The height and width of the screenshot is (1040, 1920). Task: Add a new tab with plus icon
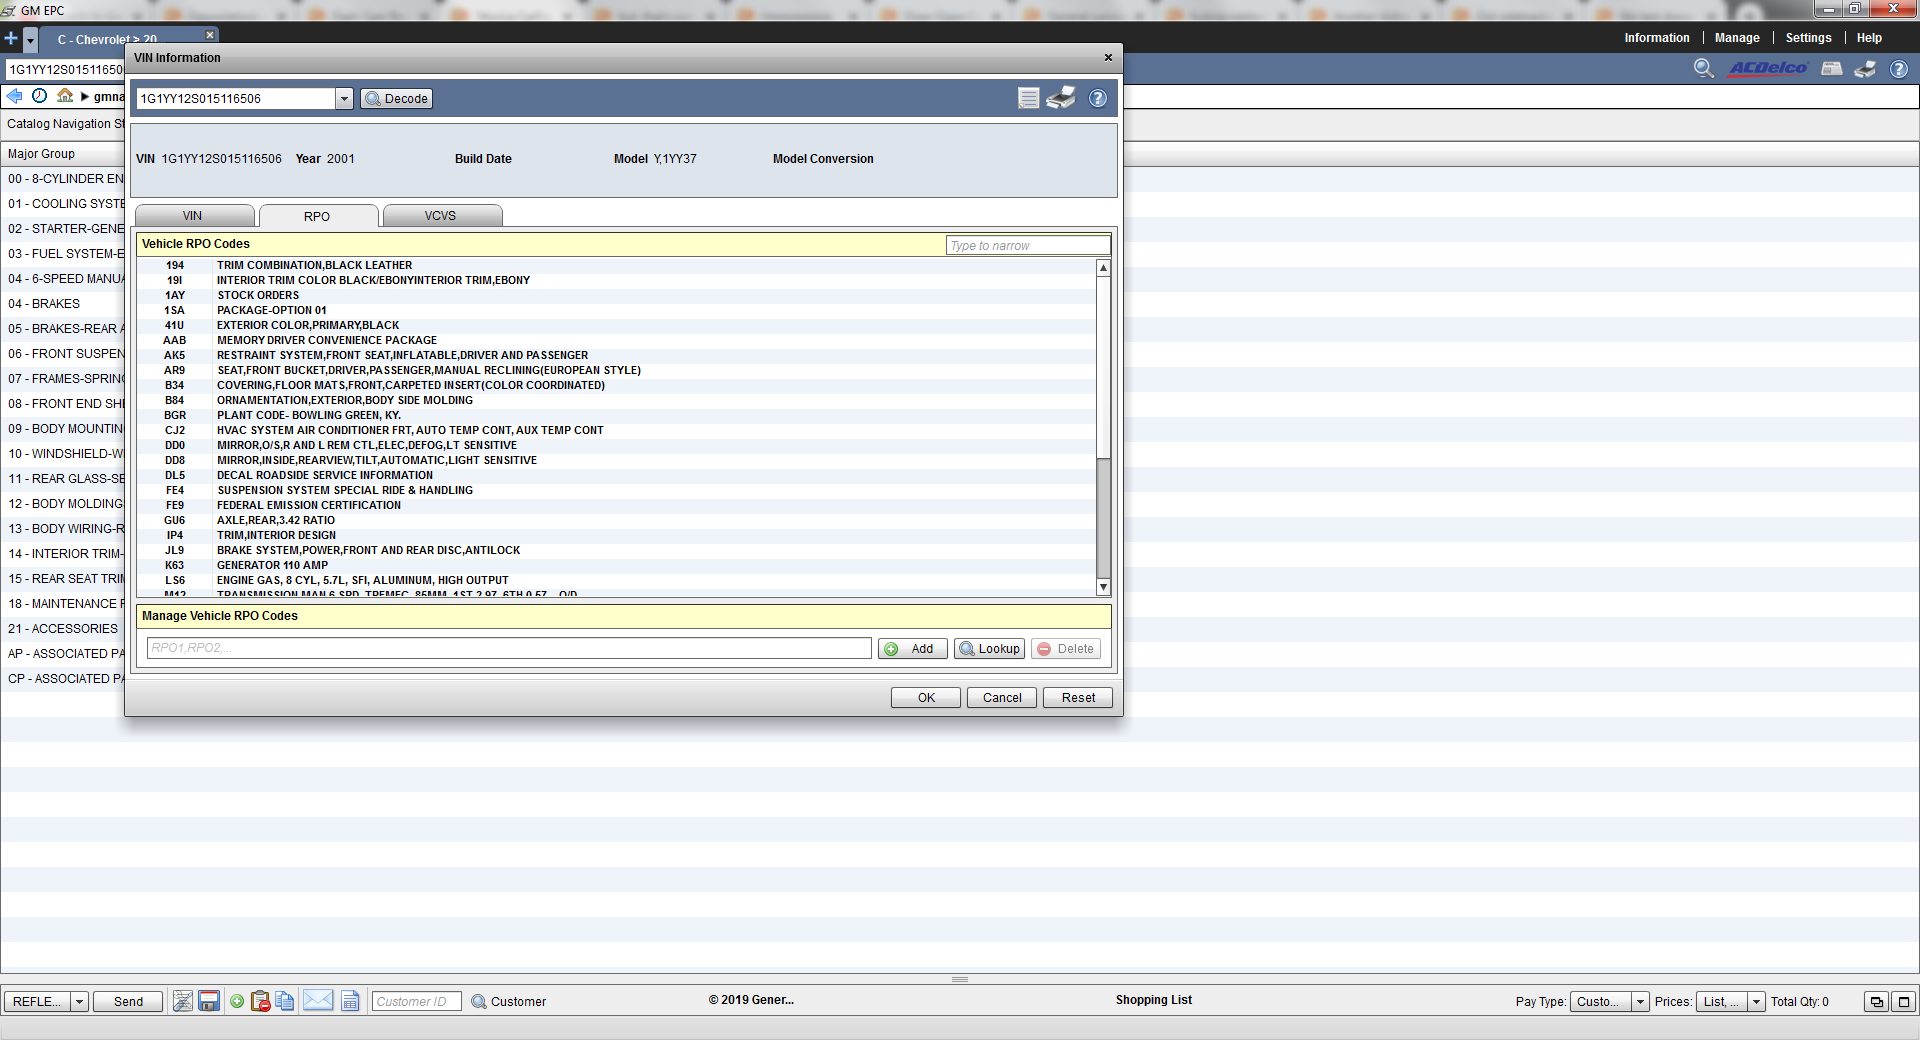11,38
